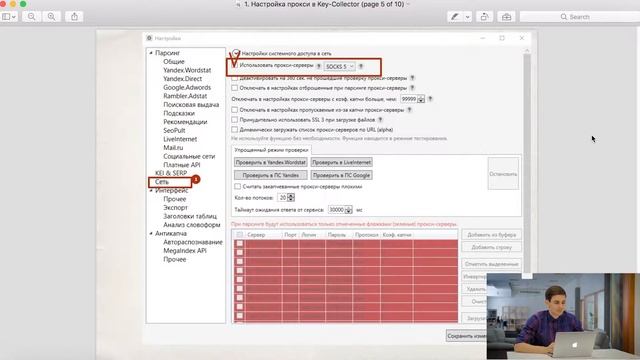Open the SOCKS 5 proxy type dropdown

click(340, 66)
